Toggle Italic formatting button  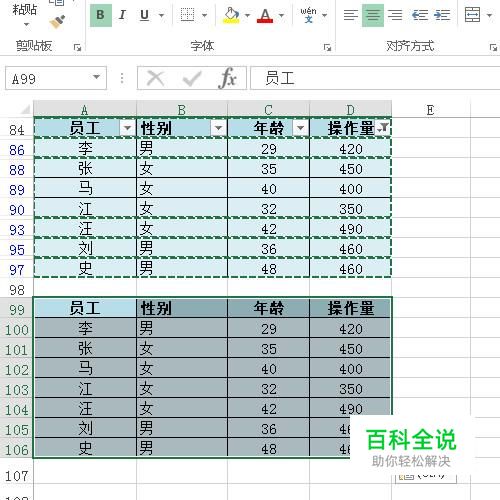122,15
